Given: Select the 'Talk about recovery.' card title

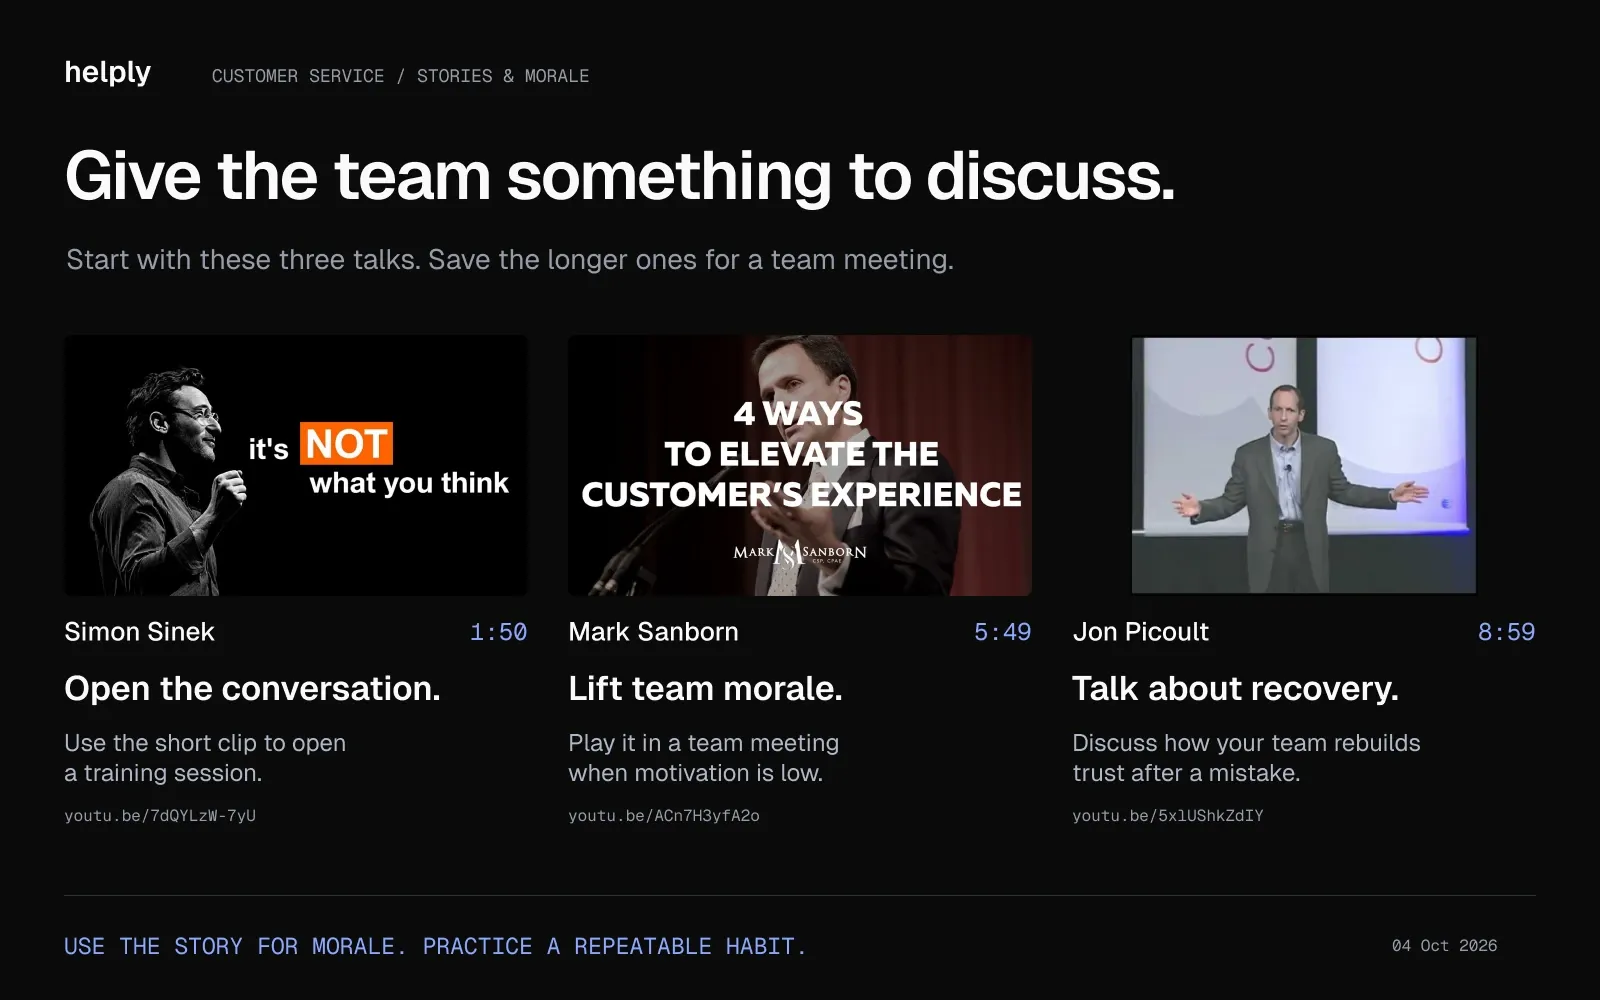Looking at the screenshot, I should pyautogui.click(x=1236, y=689).
